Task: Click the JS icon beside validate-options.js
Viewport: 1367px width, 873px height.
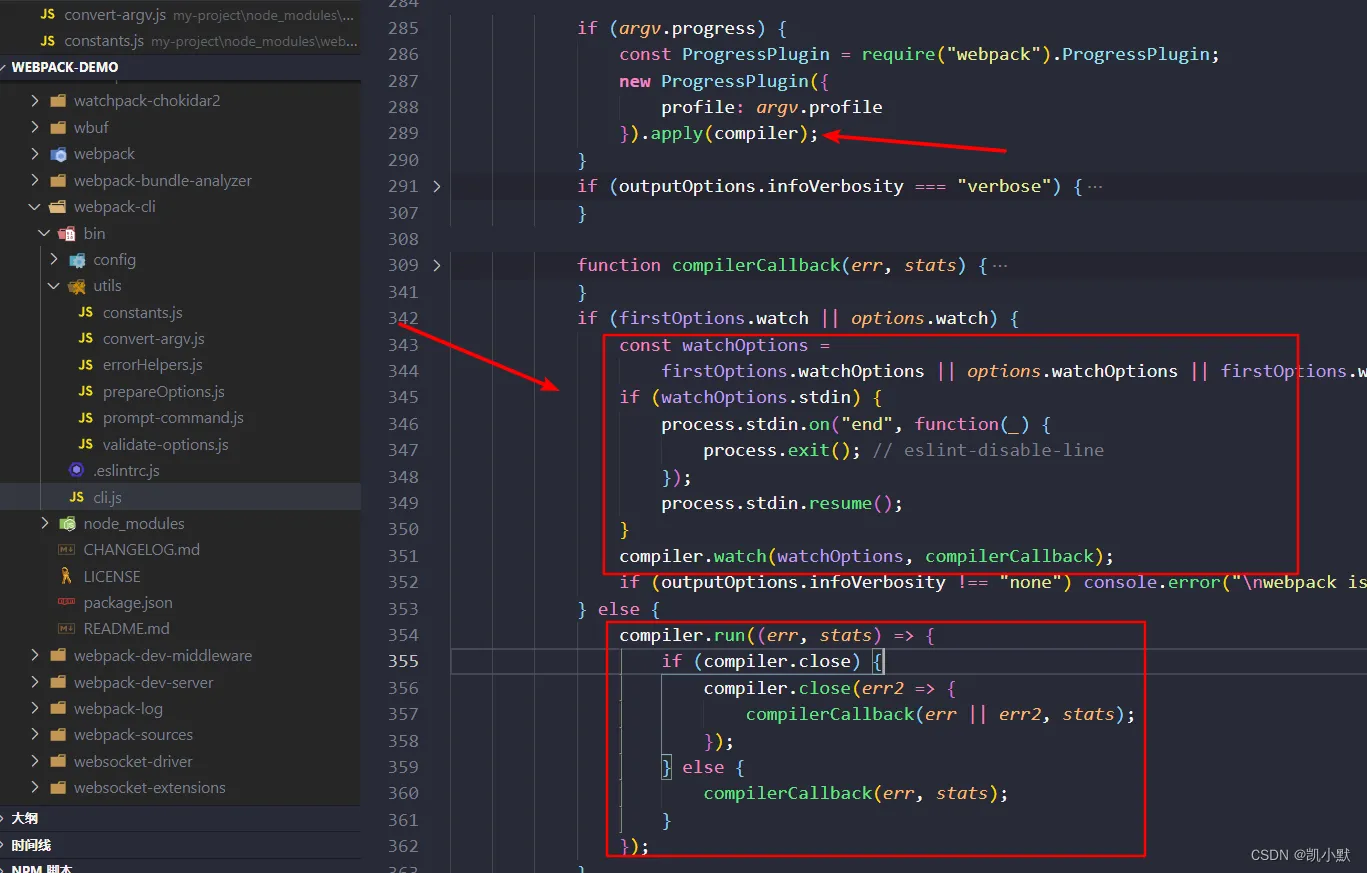Action: (86, 444)
